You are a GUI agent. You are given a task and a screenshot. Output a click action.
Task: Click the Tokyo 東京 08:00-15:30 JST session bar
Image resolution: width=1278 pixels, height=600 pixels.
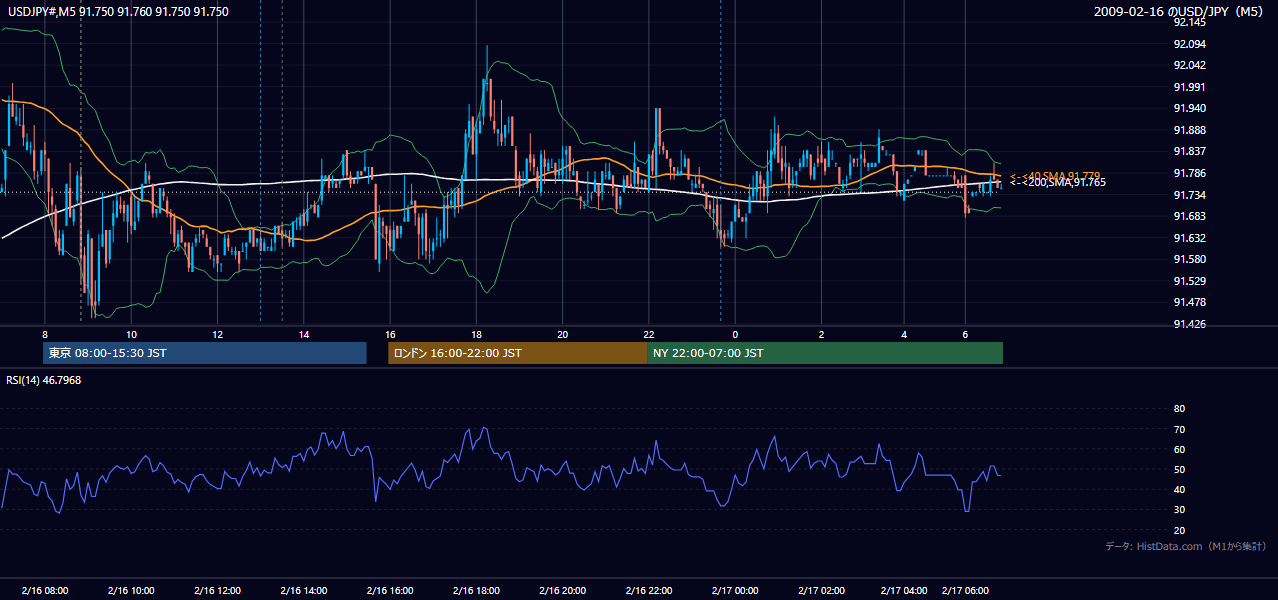click(205, 353)
